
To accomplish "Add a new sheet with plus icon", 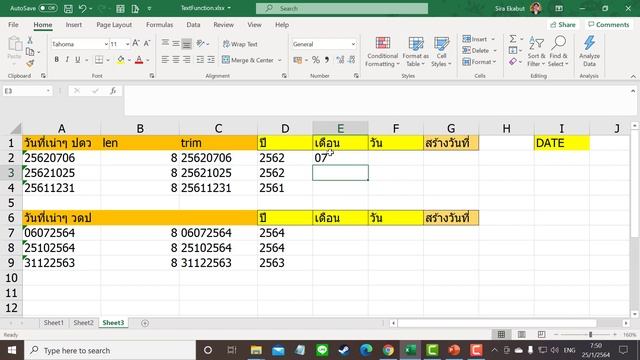I will pyautogui.click(x=145, y=323).
